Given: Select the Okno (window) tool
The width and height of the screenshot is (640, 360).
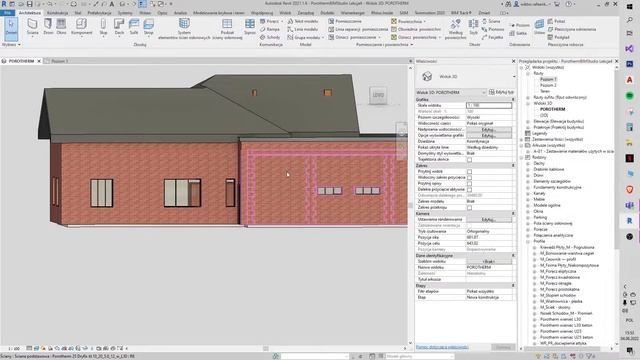Looking at the screenshot, I should coord(61,27).
